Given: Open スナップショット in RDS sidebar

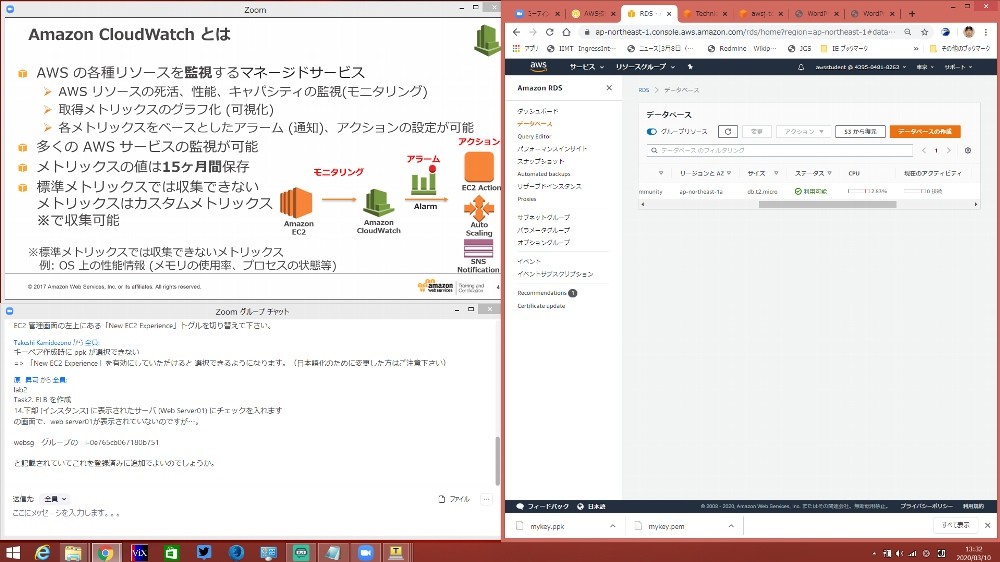Looking at the screenshot, I should tap(541, 161).
